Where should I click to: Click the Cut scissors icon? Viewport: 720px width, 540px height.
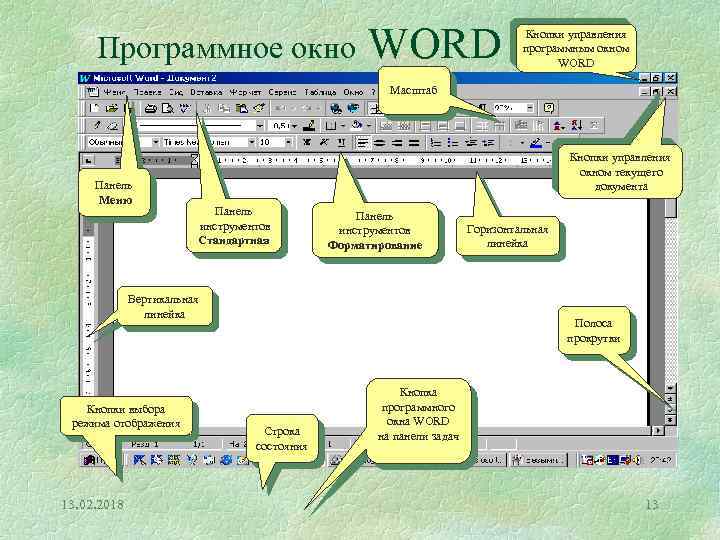[x=207, y=108]
